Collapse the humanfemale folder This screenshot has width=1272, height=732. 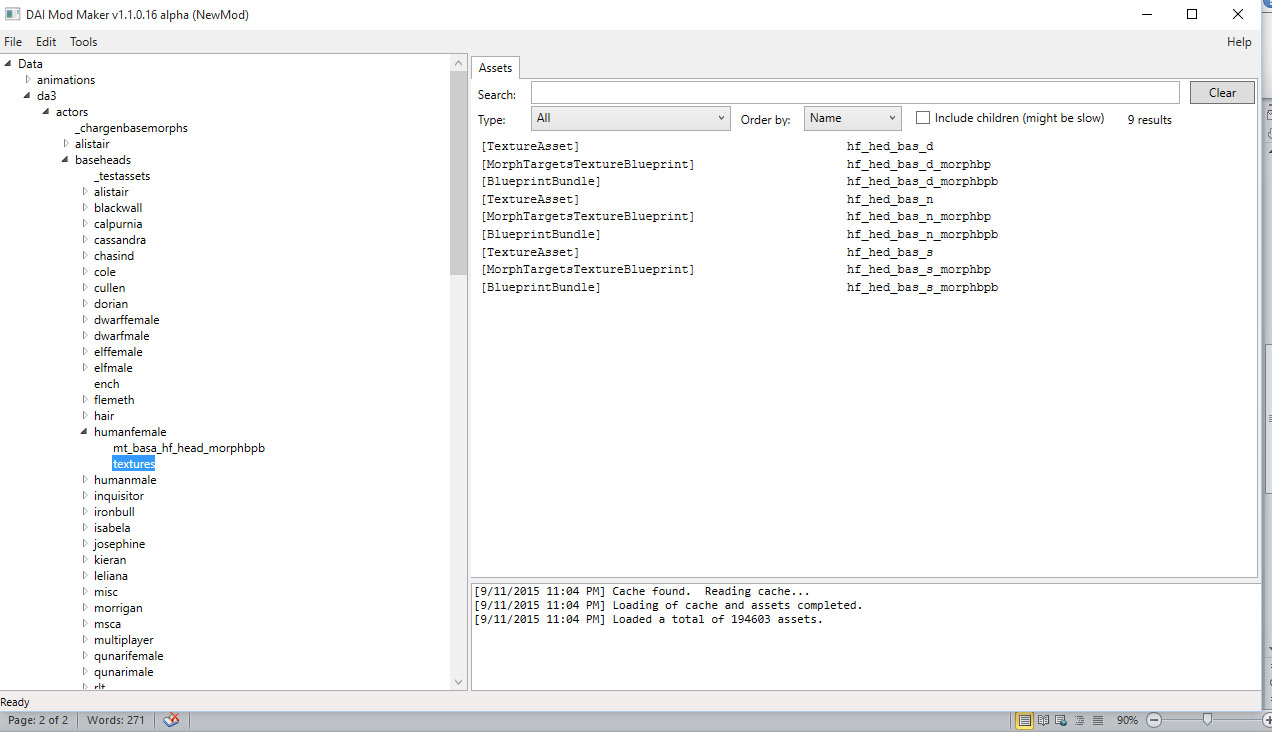85,432
